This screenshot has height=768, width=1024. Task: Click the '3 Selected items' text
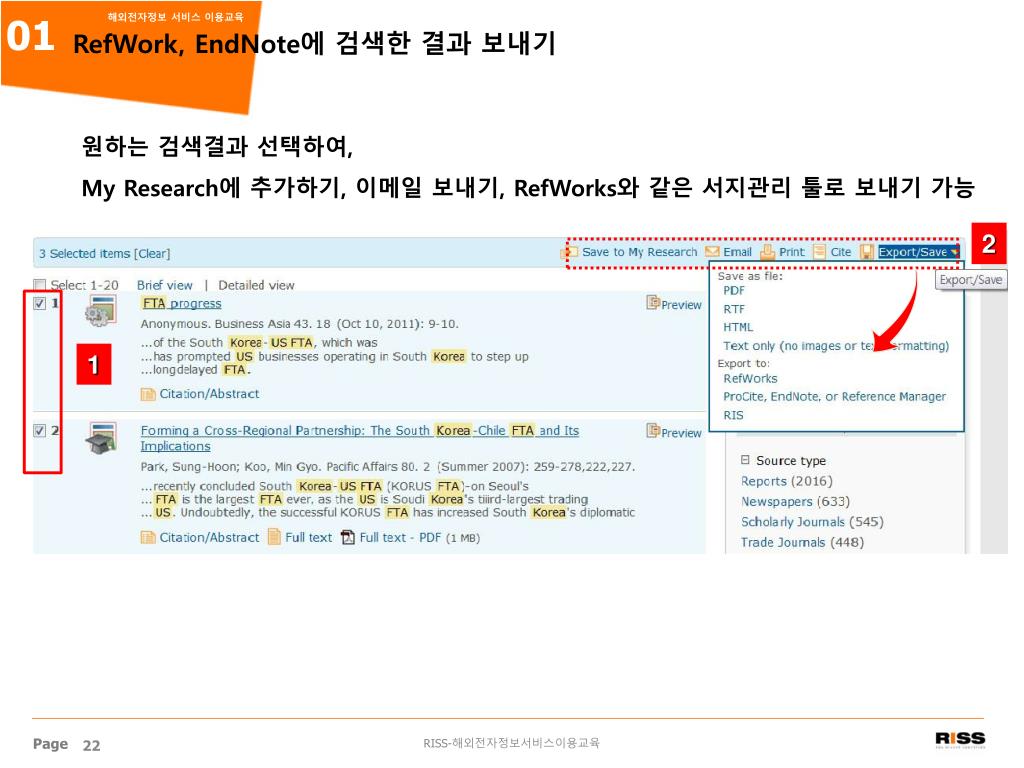point(84,253)
